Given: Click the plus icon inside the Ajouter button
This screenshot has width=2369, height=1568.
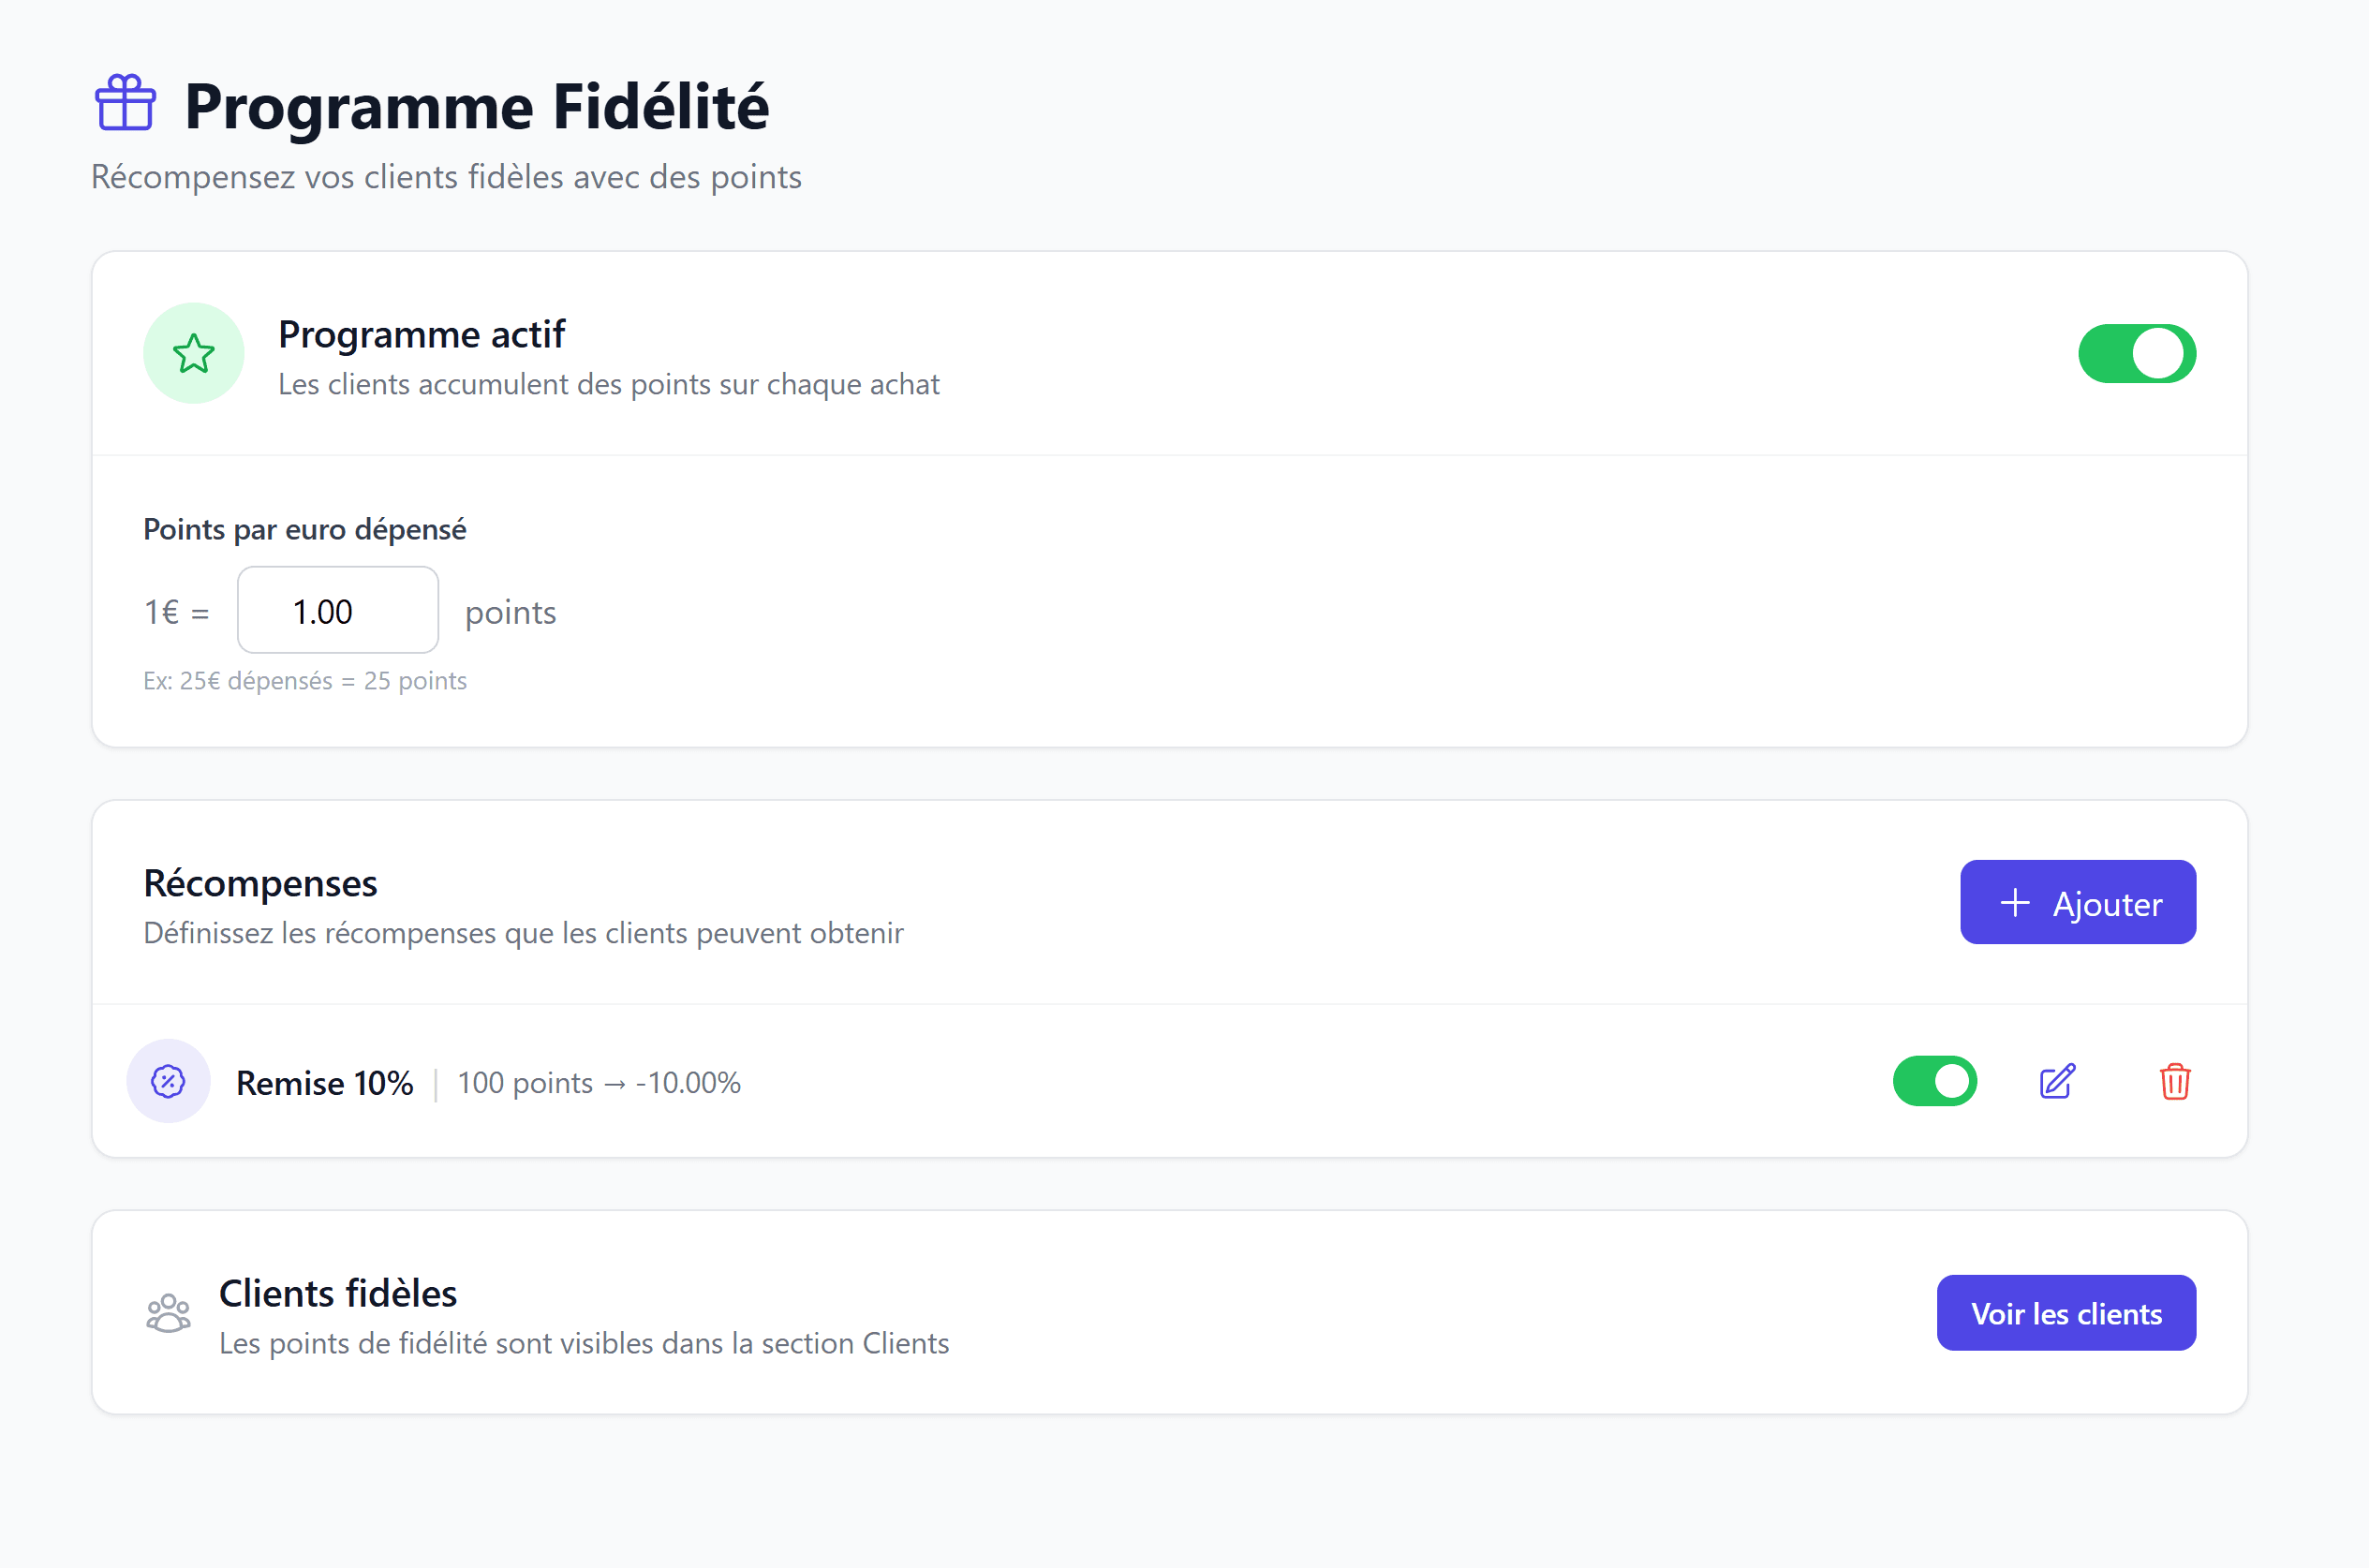Looking at the screenshot, I should click(x=2014, y=902).
